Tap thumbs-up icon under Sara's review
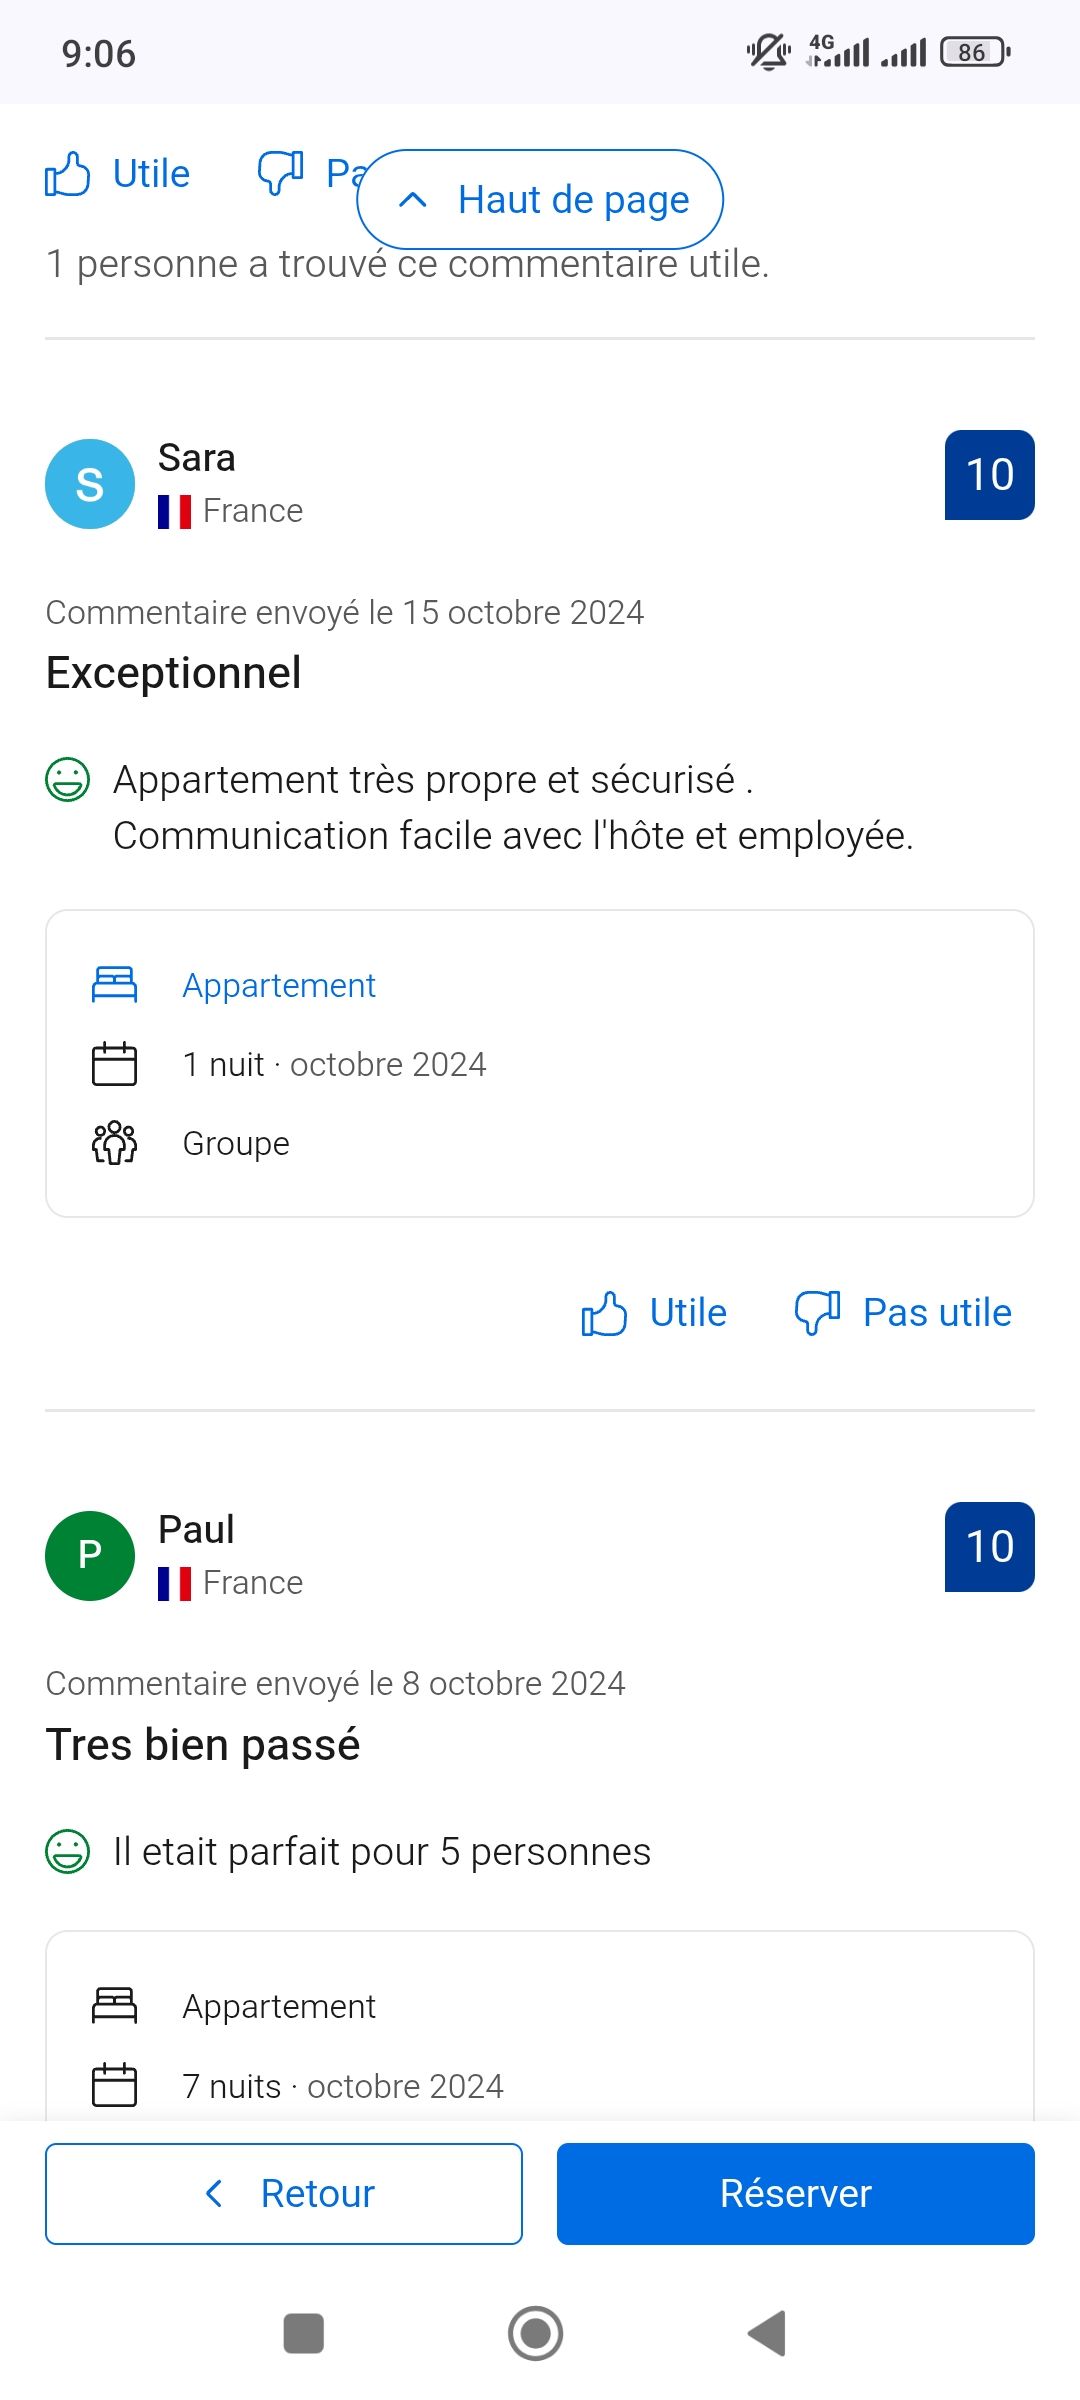 click(604, 1313)
